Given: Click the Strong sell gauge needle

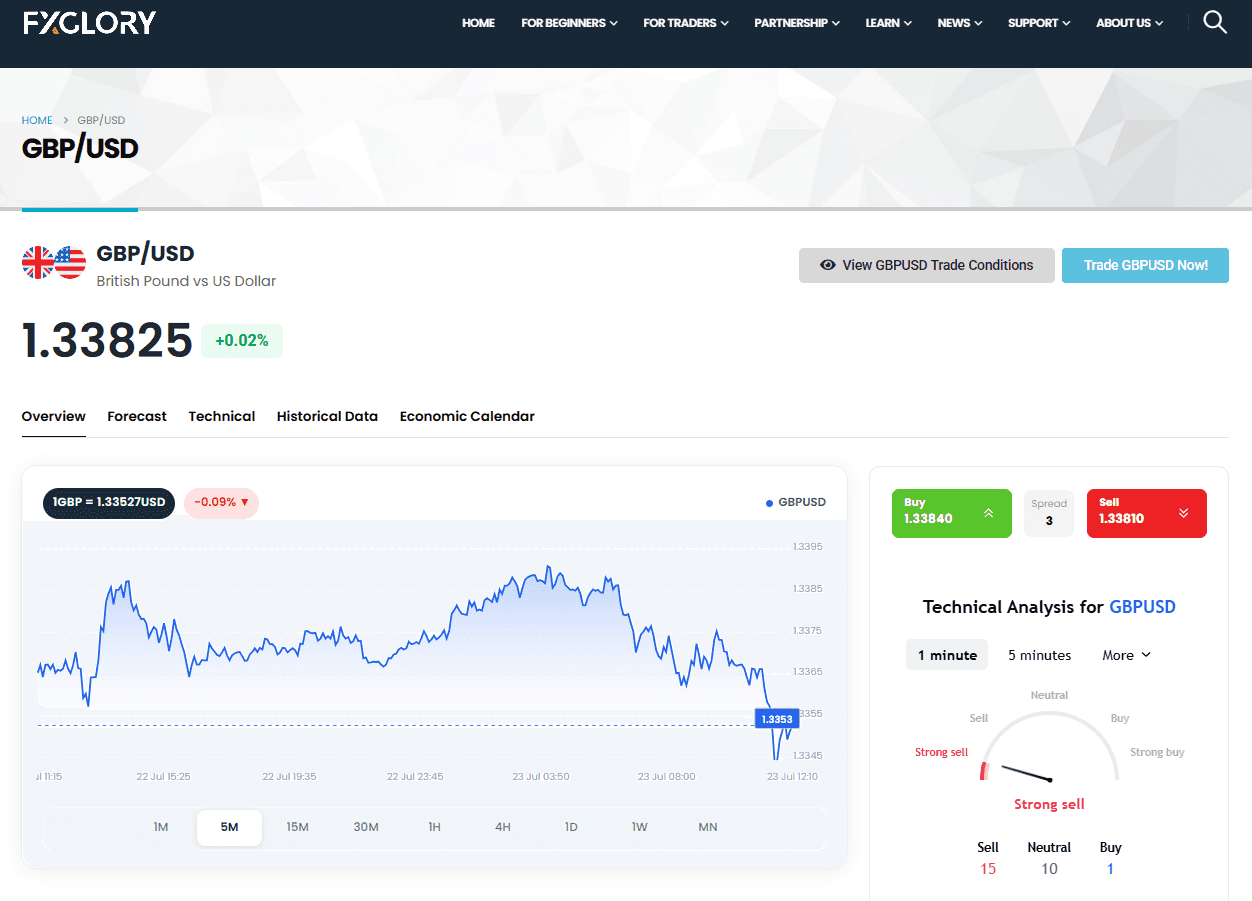Looking at the screenshot, I should pyautogui.click(x=1026, y=773).
